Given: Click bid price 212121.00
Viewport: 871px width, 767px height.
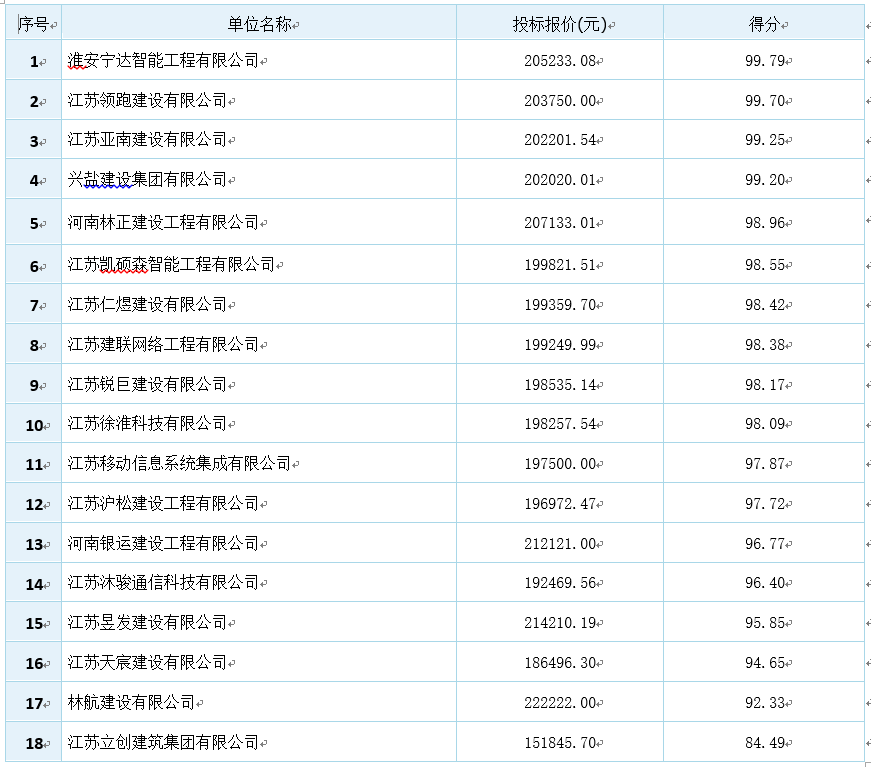Looking at the screenshot, I should coord(560,544).
